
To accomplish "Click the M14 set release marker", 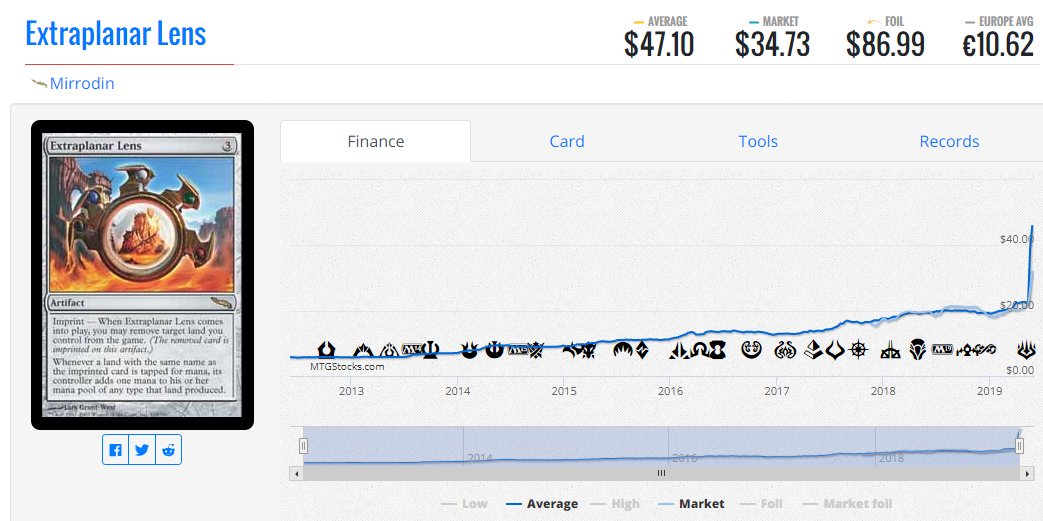I will click(410, 349).
